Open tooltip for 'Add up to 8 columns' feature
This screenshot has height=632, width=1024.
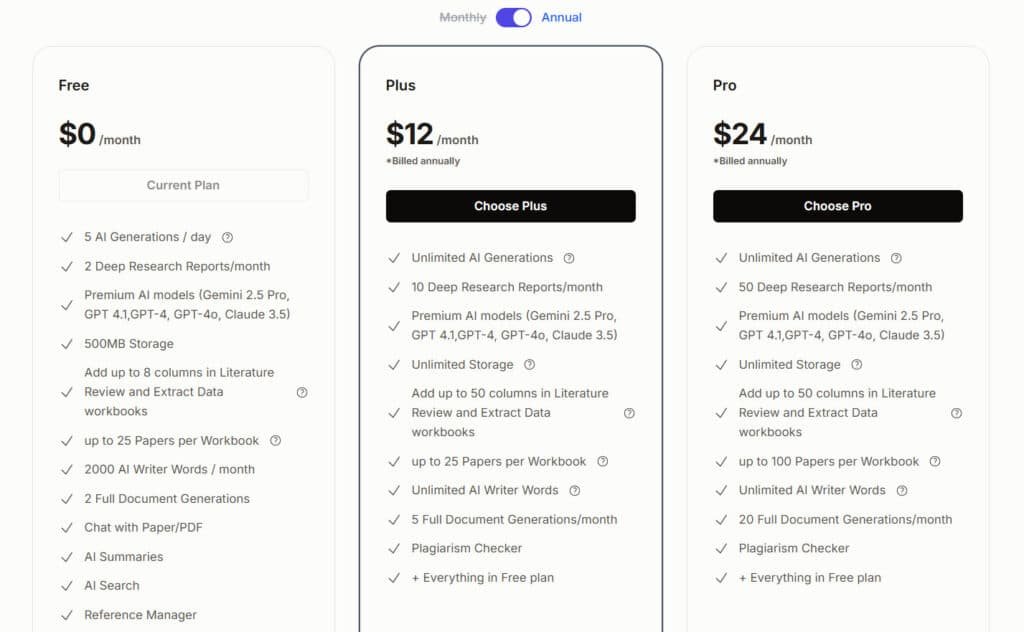point(302,393)
